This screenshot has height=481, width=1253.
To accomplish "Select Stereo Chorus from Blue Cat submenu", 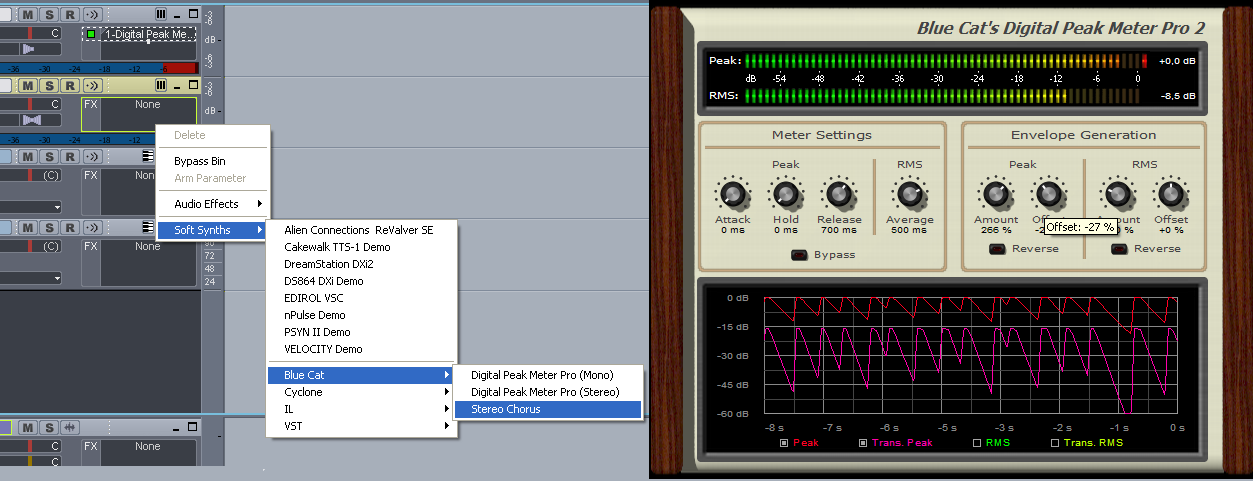I will pyautogui.click(x=547, y=409).
